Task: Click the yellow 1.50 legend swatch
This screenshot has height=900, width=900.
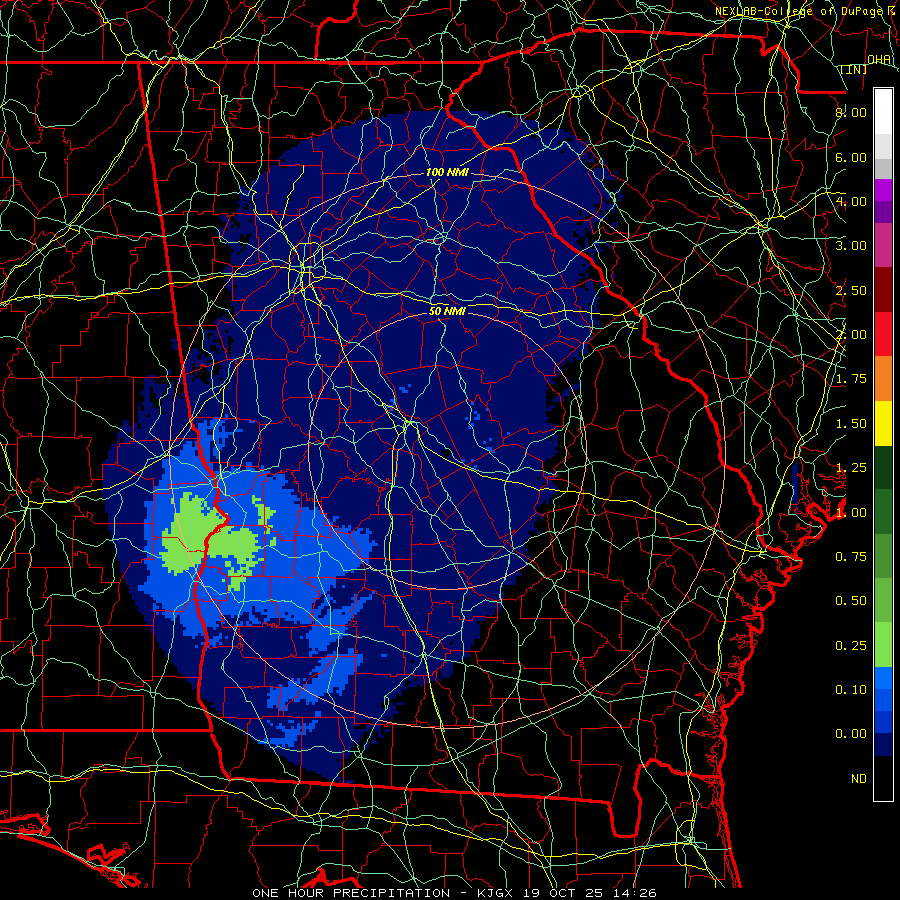Action: coord(883,423)
